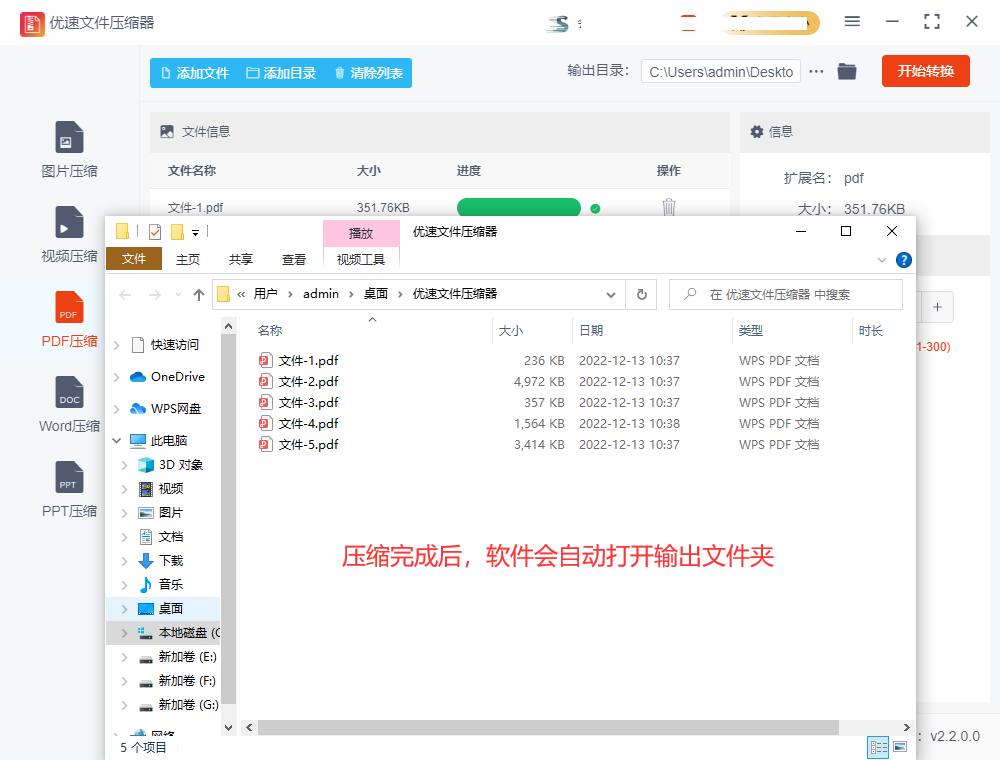Click the 清除列表 clear list button
The width and height of the screenshot is (1000, 760).
pos(369,73)
